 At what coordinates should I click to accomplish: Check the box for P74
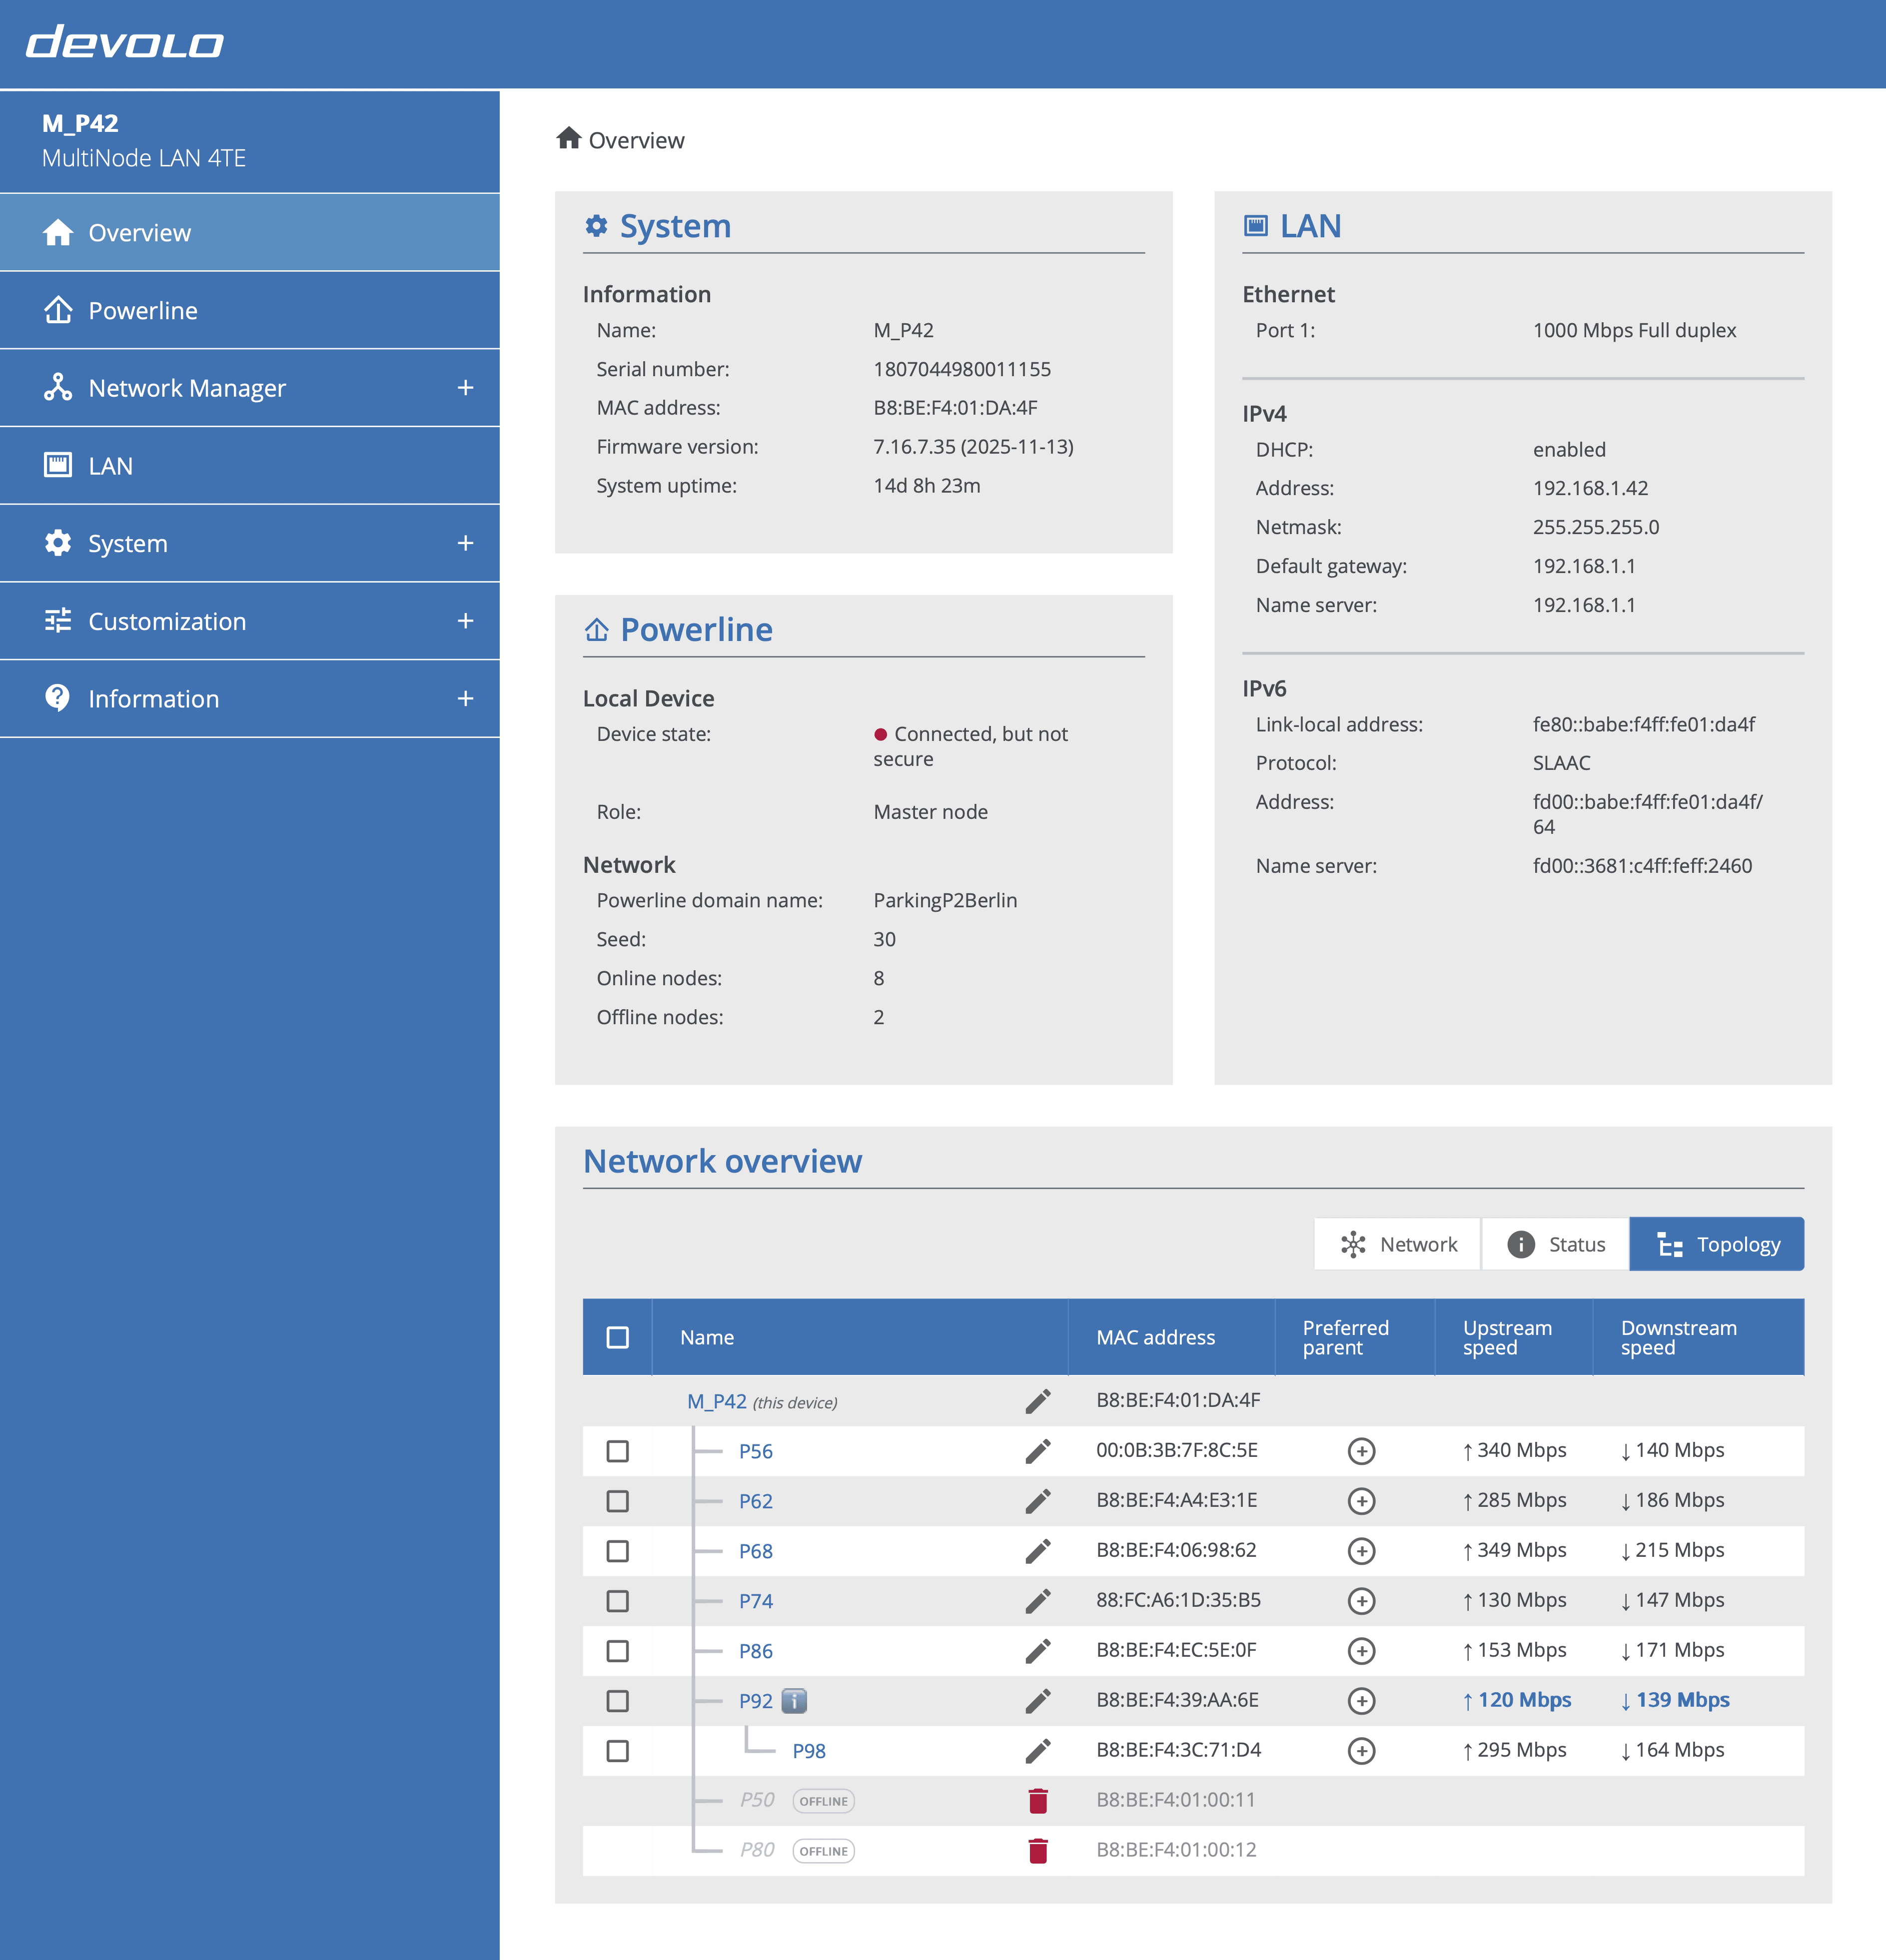pyautogui.click(x=618, y=1601)
